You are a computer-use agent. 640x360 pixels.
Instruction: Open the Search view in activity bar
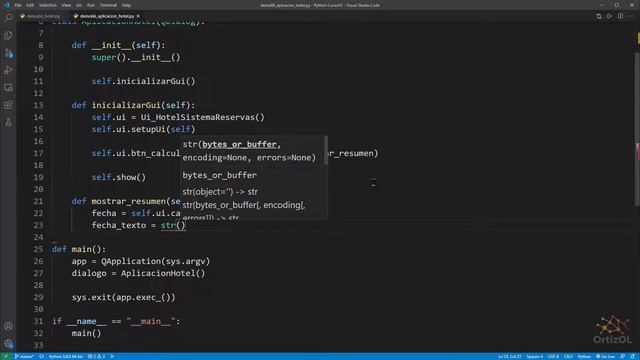(x=8, y=18)
